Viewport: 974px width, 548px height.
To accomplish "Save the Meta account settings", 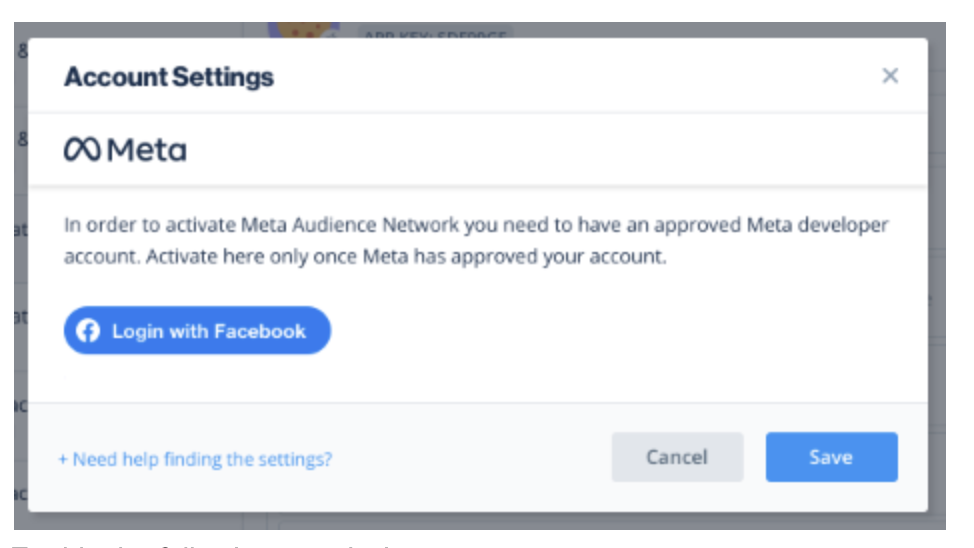I will click(831, 457).
